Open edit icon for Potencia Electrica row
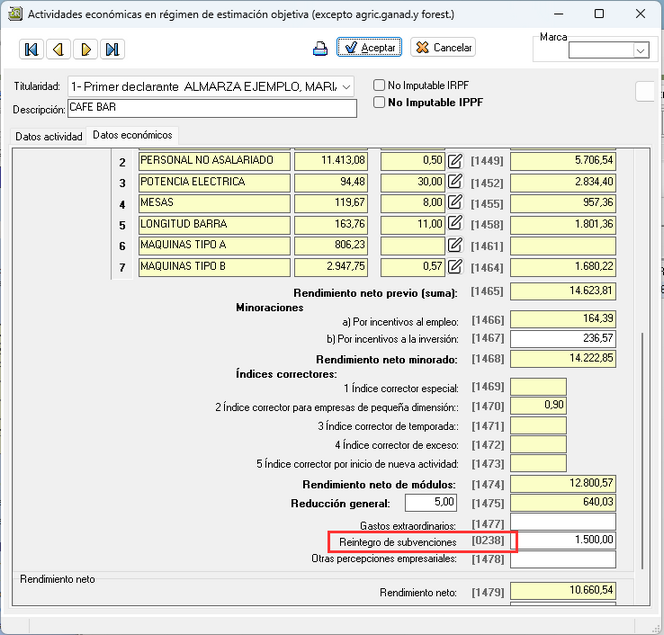 click(x=455, y=182)
